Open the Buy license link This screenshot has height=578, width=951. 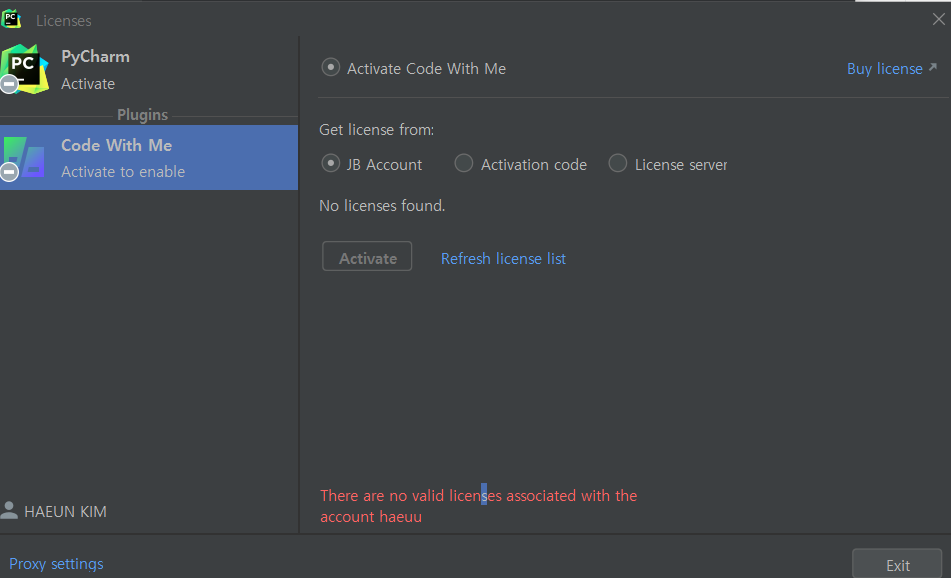[884, 69]
